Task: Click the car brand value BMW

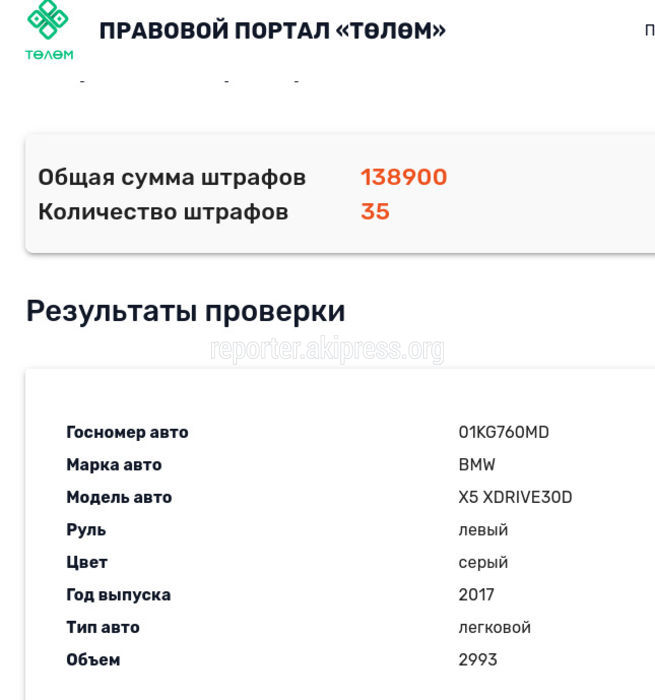Action: tap(476, 465)
